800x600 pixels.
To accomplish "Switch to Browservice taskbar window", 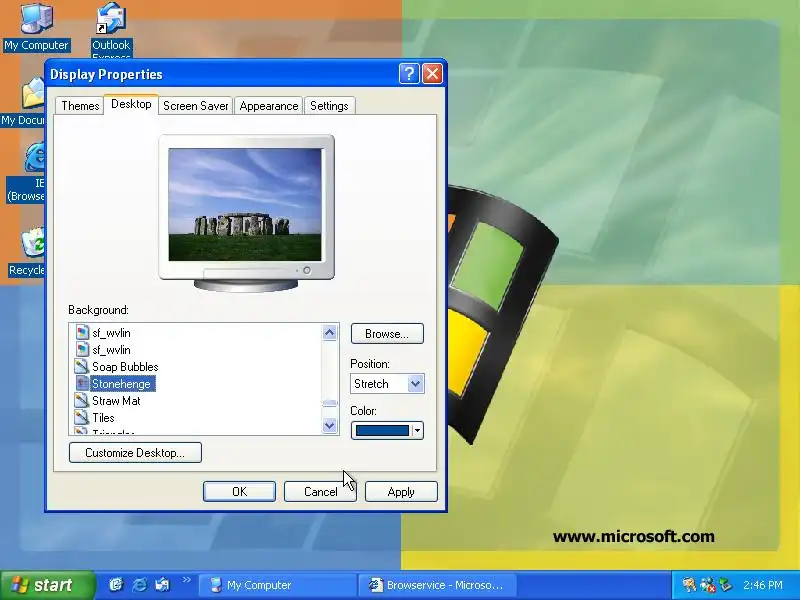I will tap(438, 585).
